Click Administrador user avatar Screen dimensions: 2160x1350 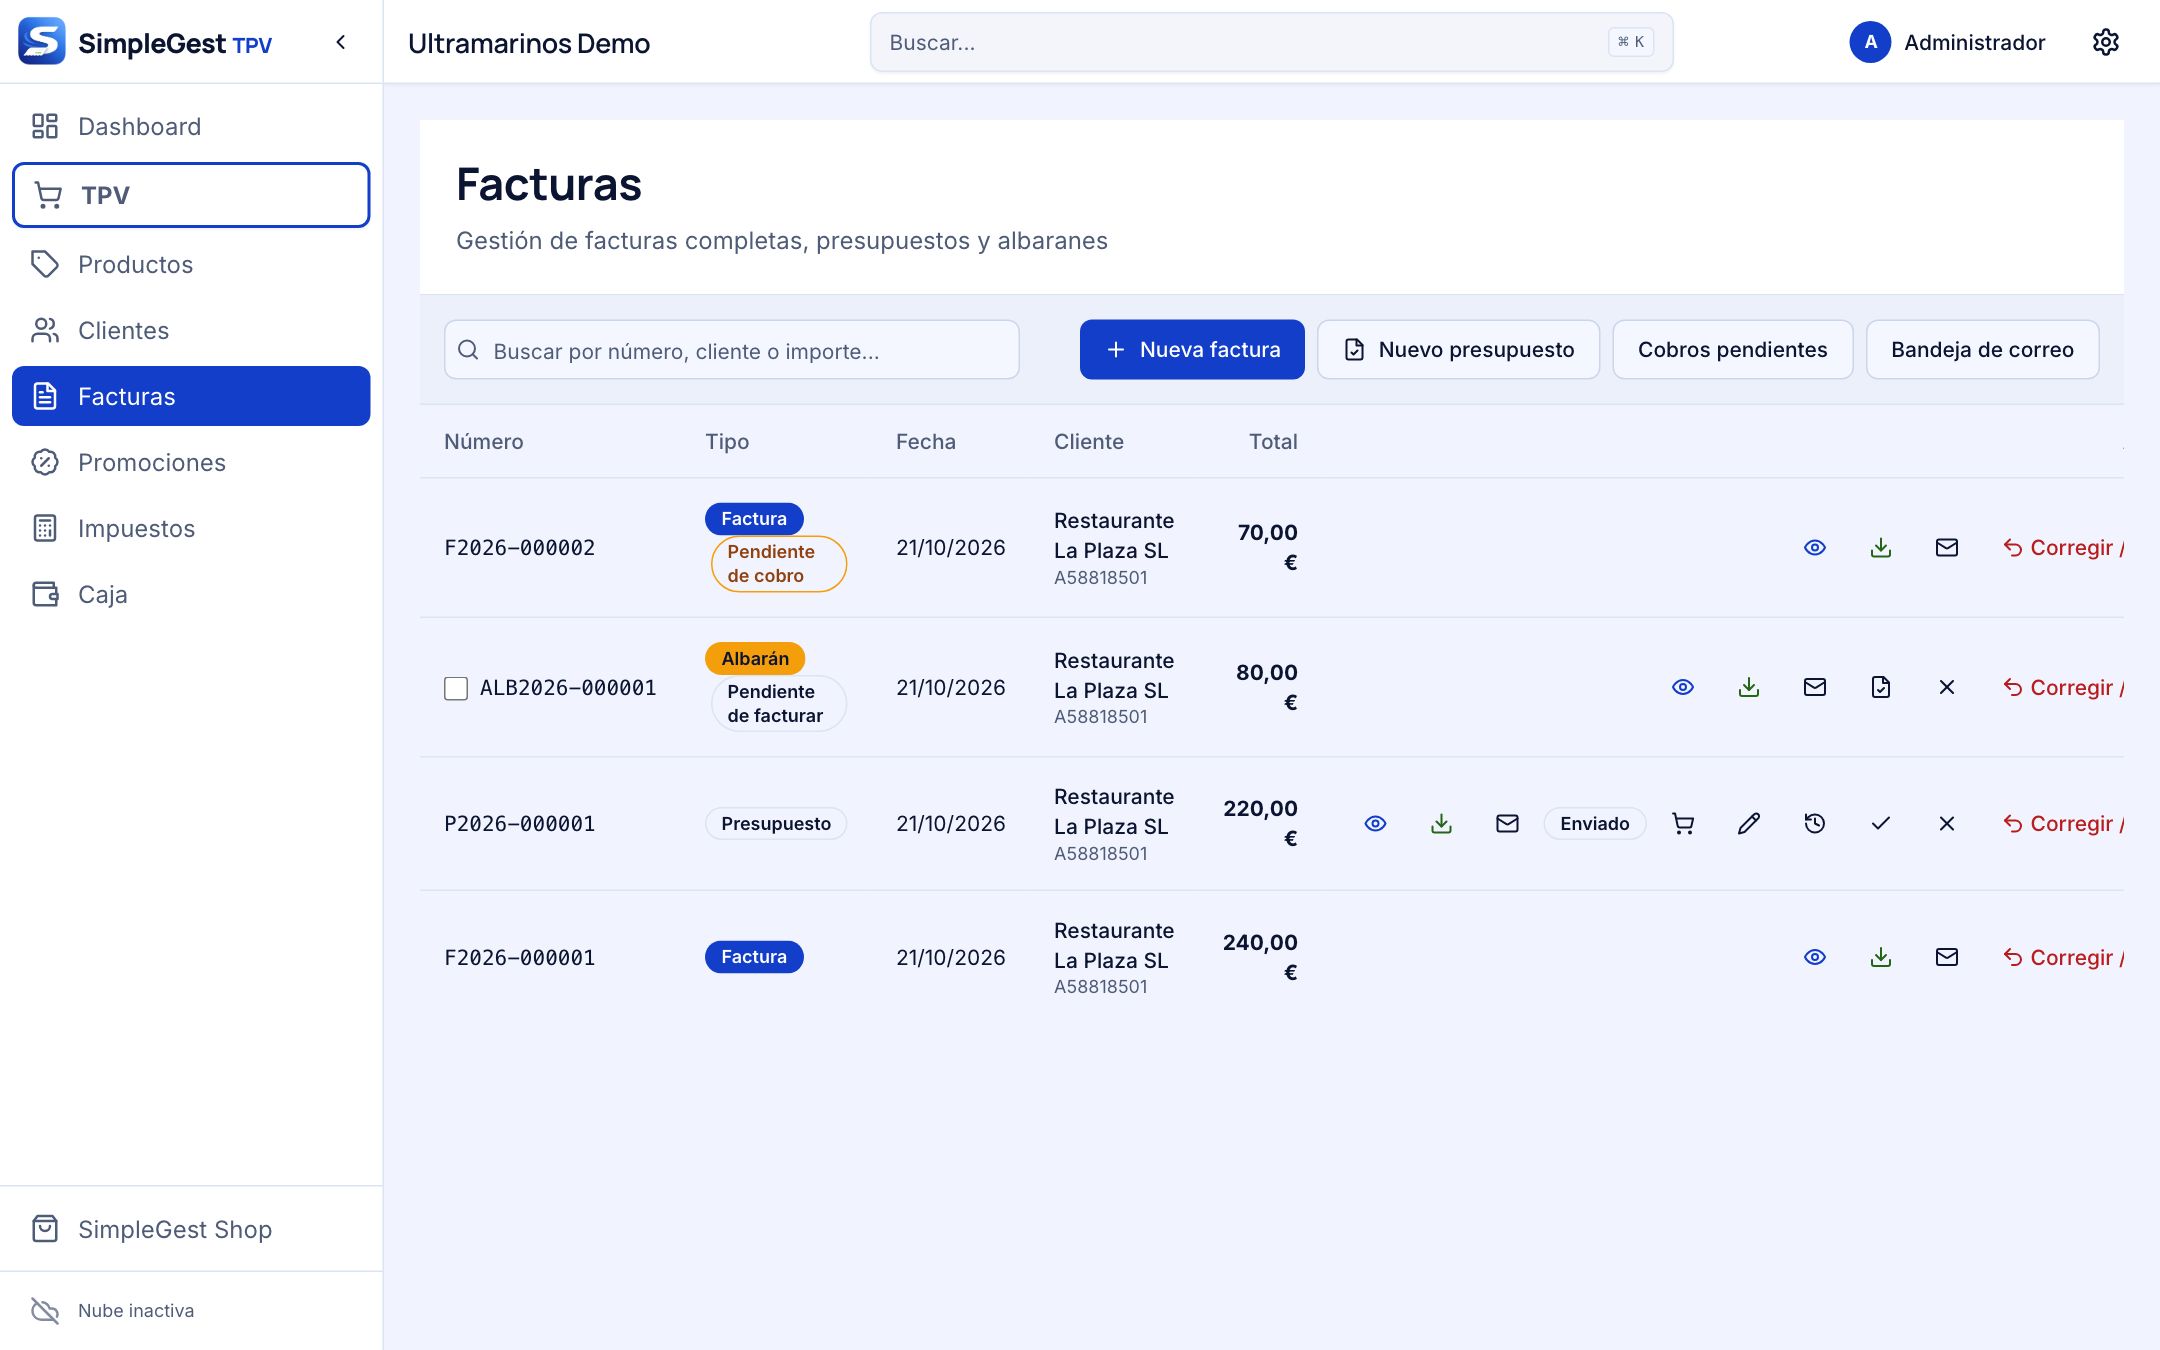click(x=1870, y=42)
